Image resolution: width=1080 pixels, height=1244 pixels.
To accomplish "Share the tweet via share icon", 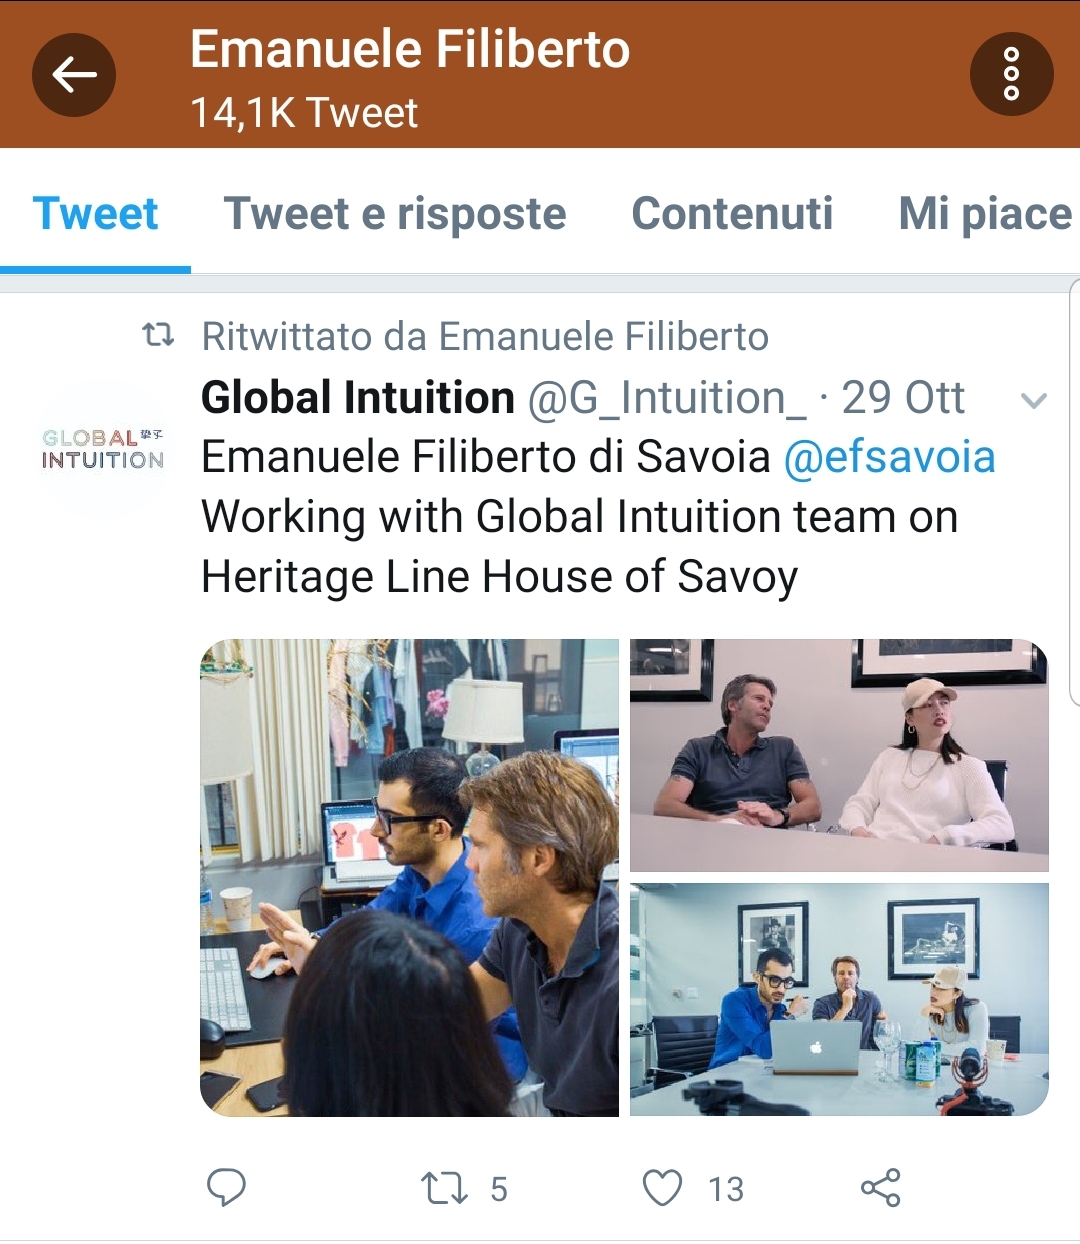I will [881, 1188].
